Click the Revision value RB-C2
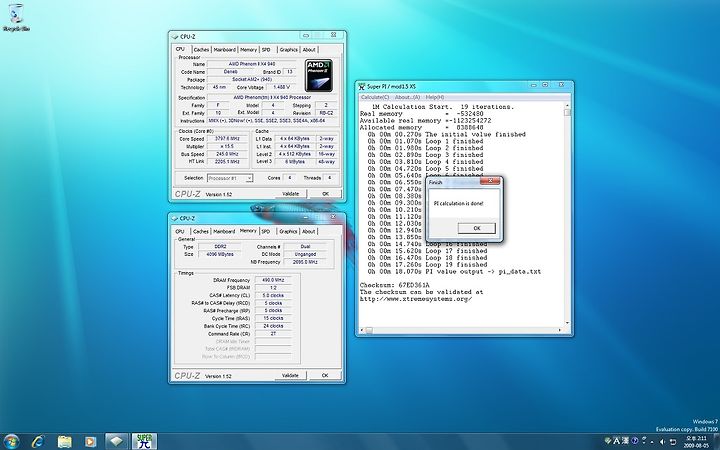720x450 pixels. [x=326, y=113]
